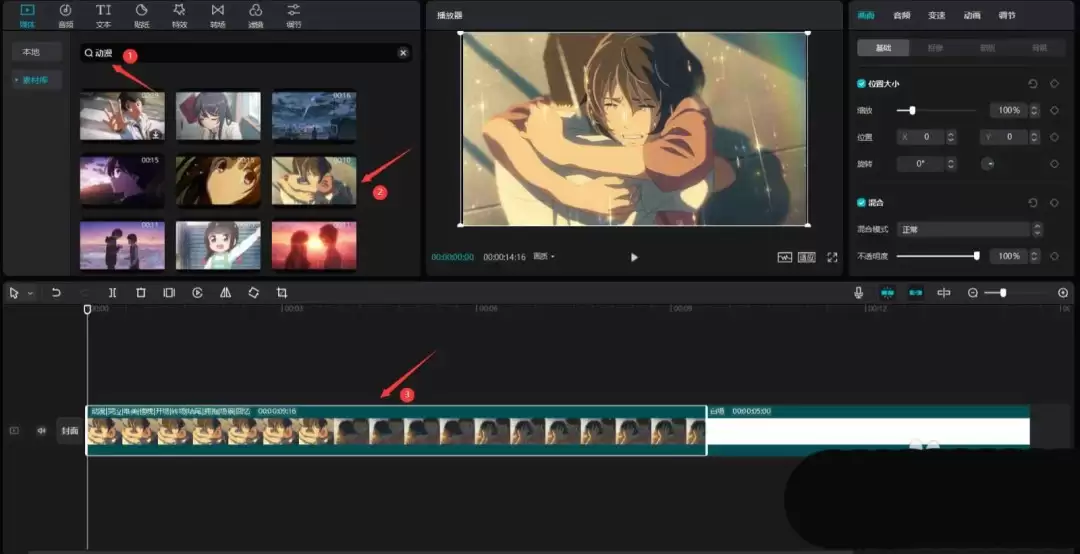Clear the search box with the X button
1080x554 pixels.
coord(403,52)
